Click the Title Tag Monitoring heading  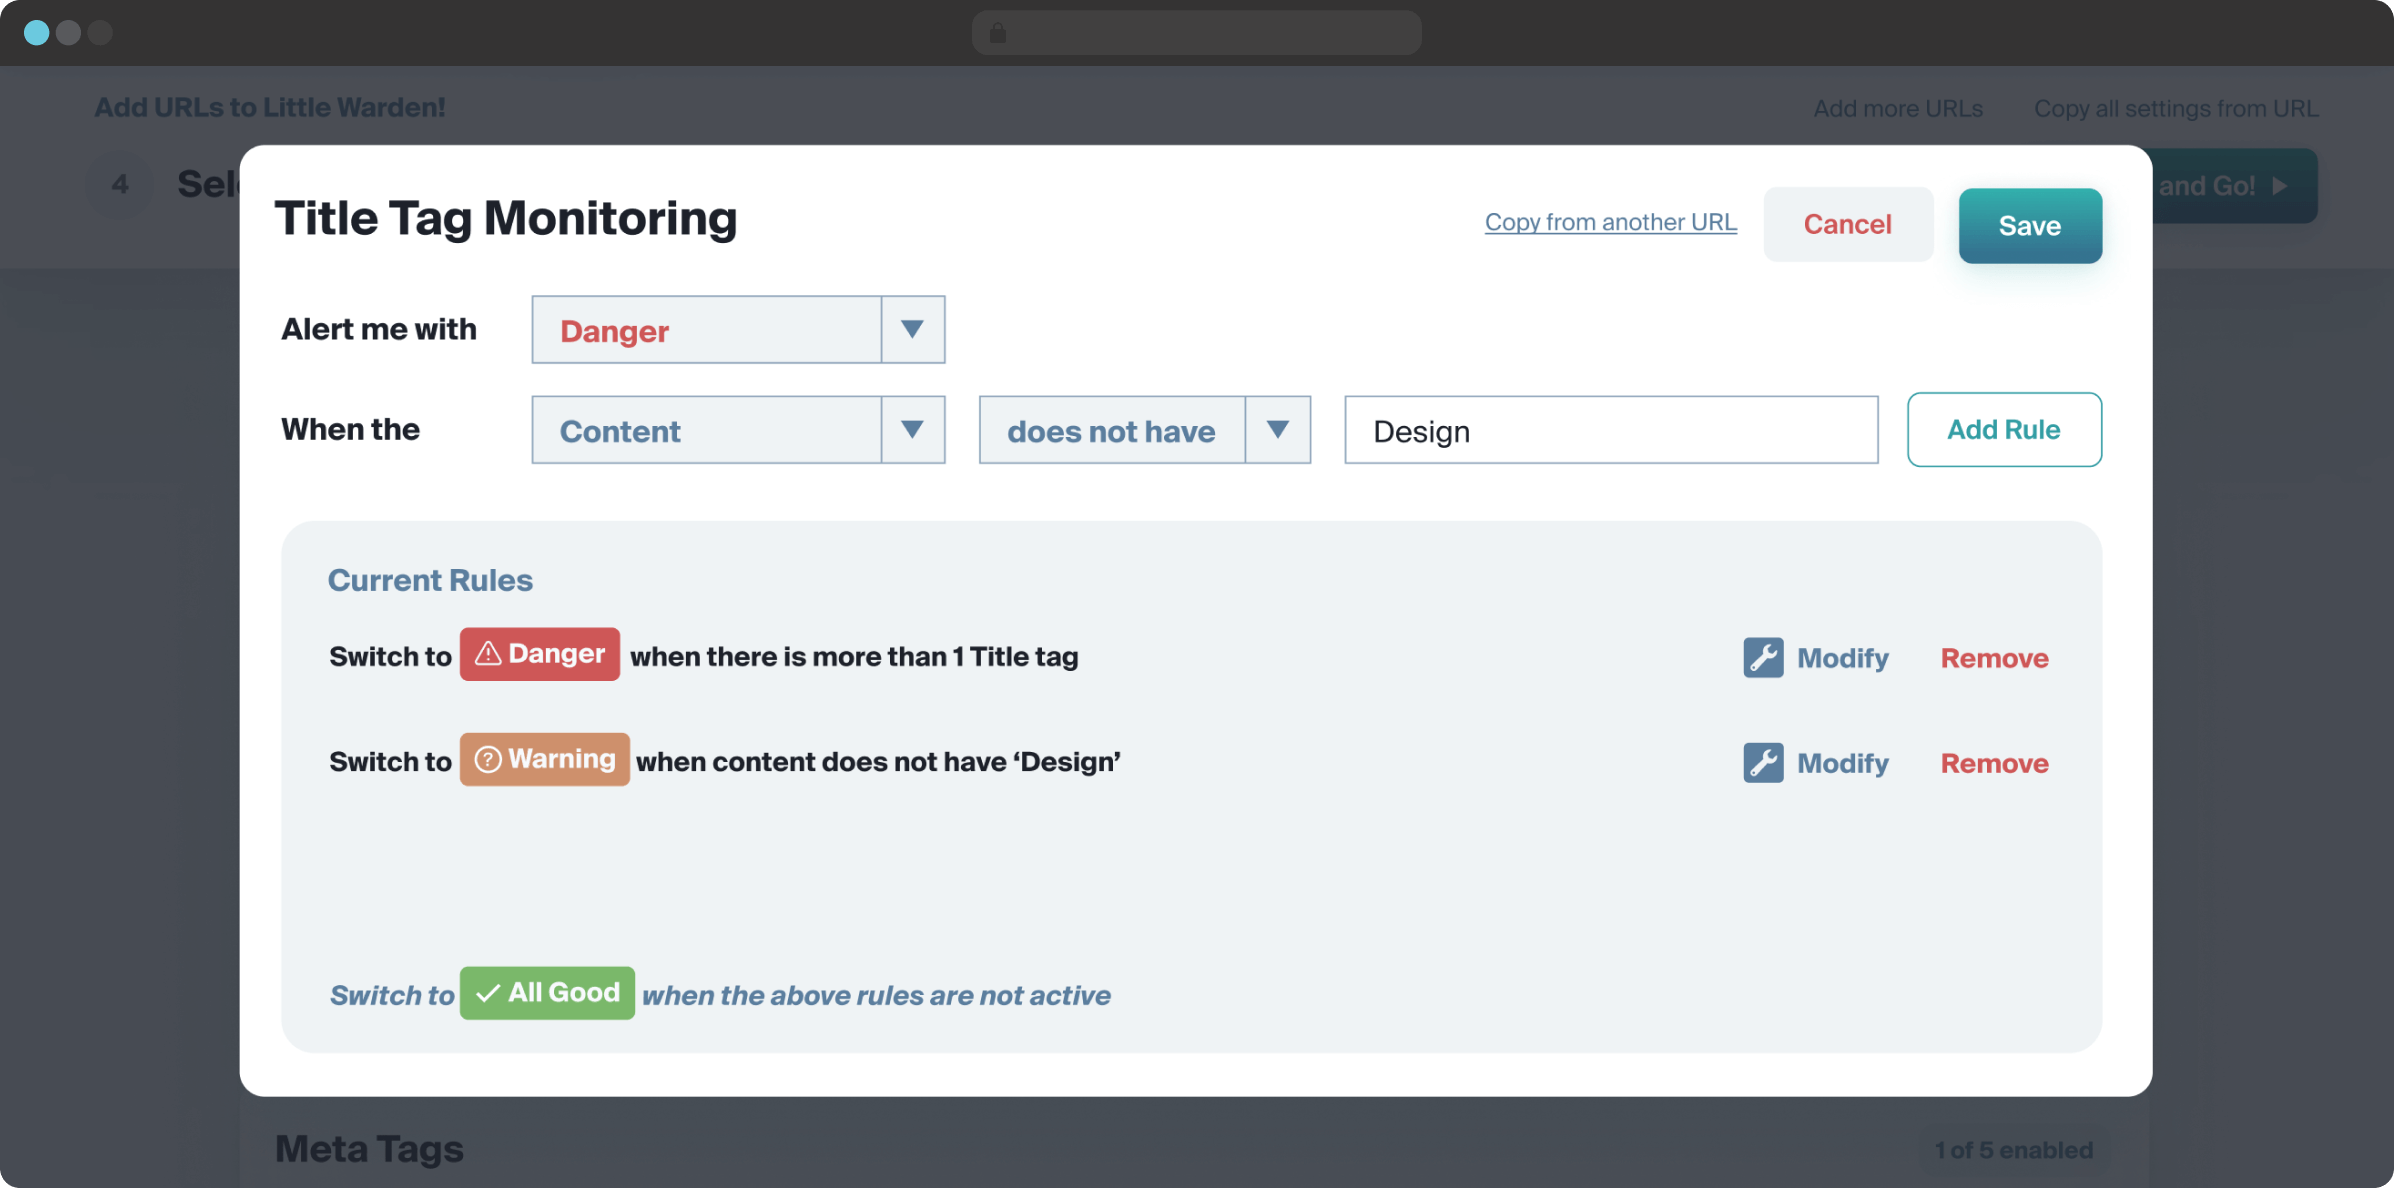(506, 218)
